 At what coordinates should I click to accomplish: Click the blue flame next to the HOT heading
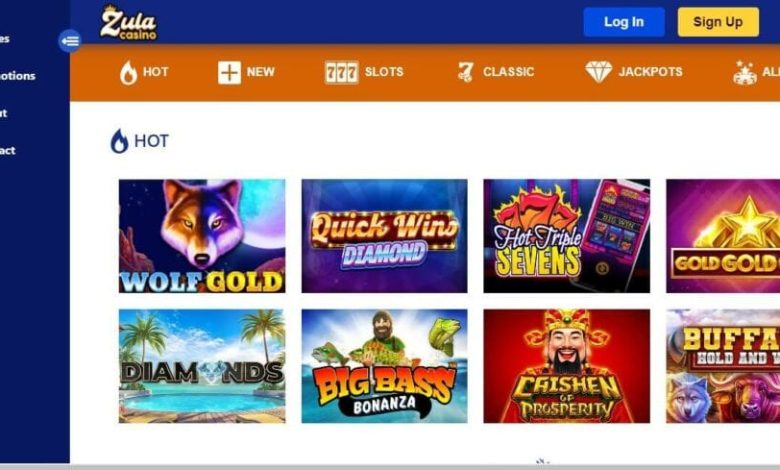[119, 141]
